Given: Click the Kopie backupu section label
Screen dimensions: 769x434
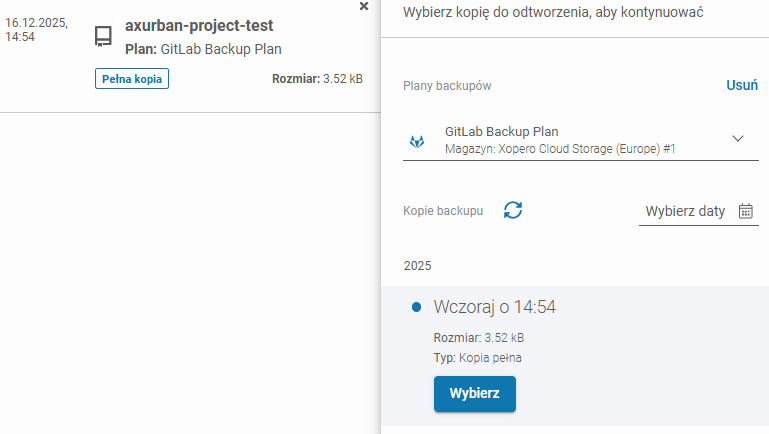Looking at the screenshot, I should pyautogui.click(x=443, y=211).
